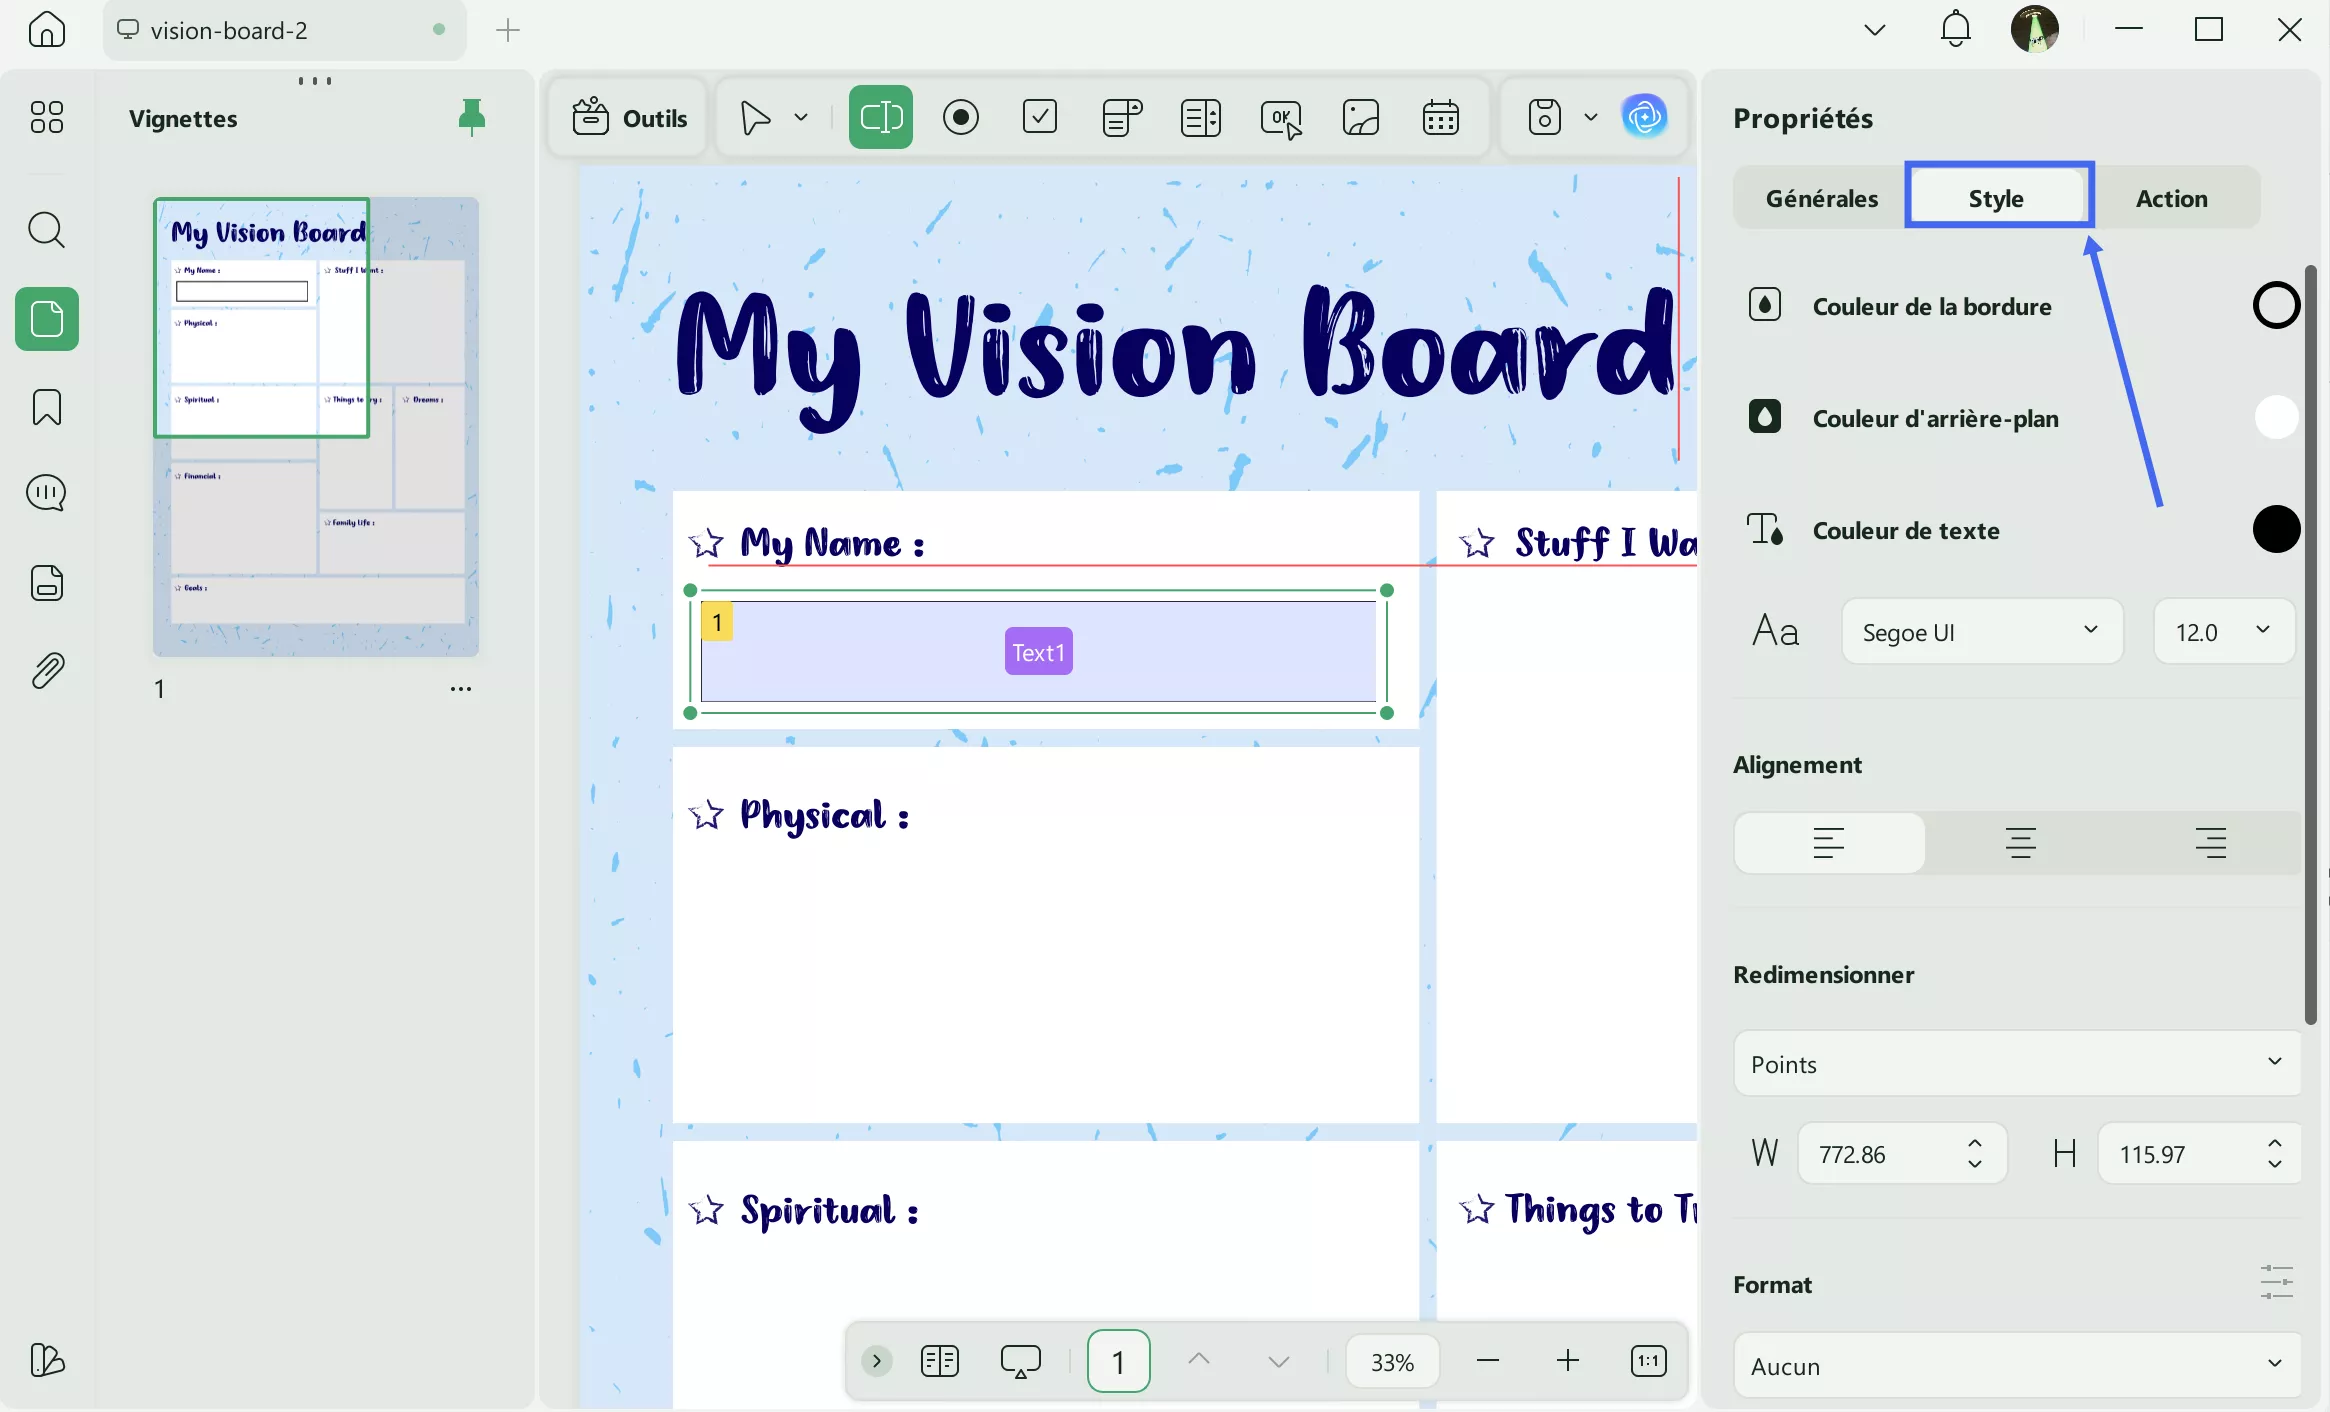Open the search panel in sidebar
Viewport: 2330px width, 1412px height.
click(x=47, y=230)
